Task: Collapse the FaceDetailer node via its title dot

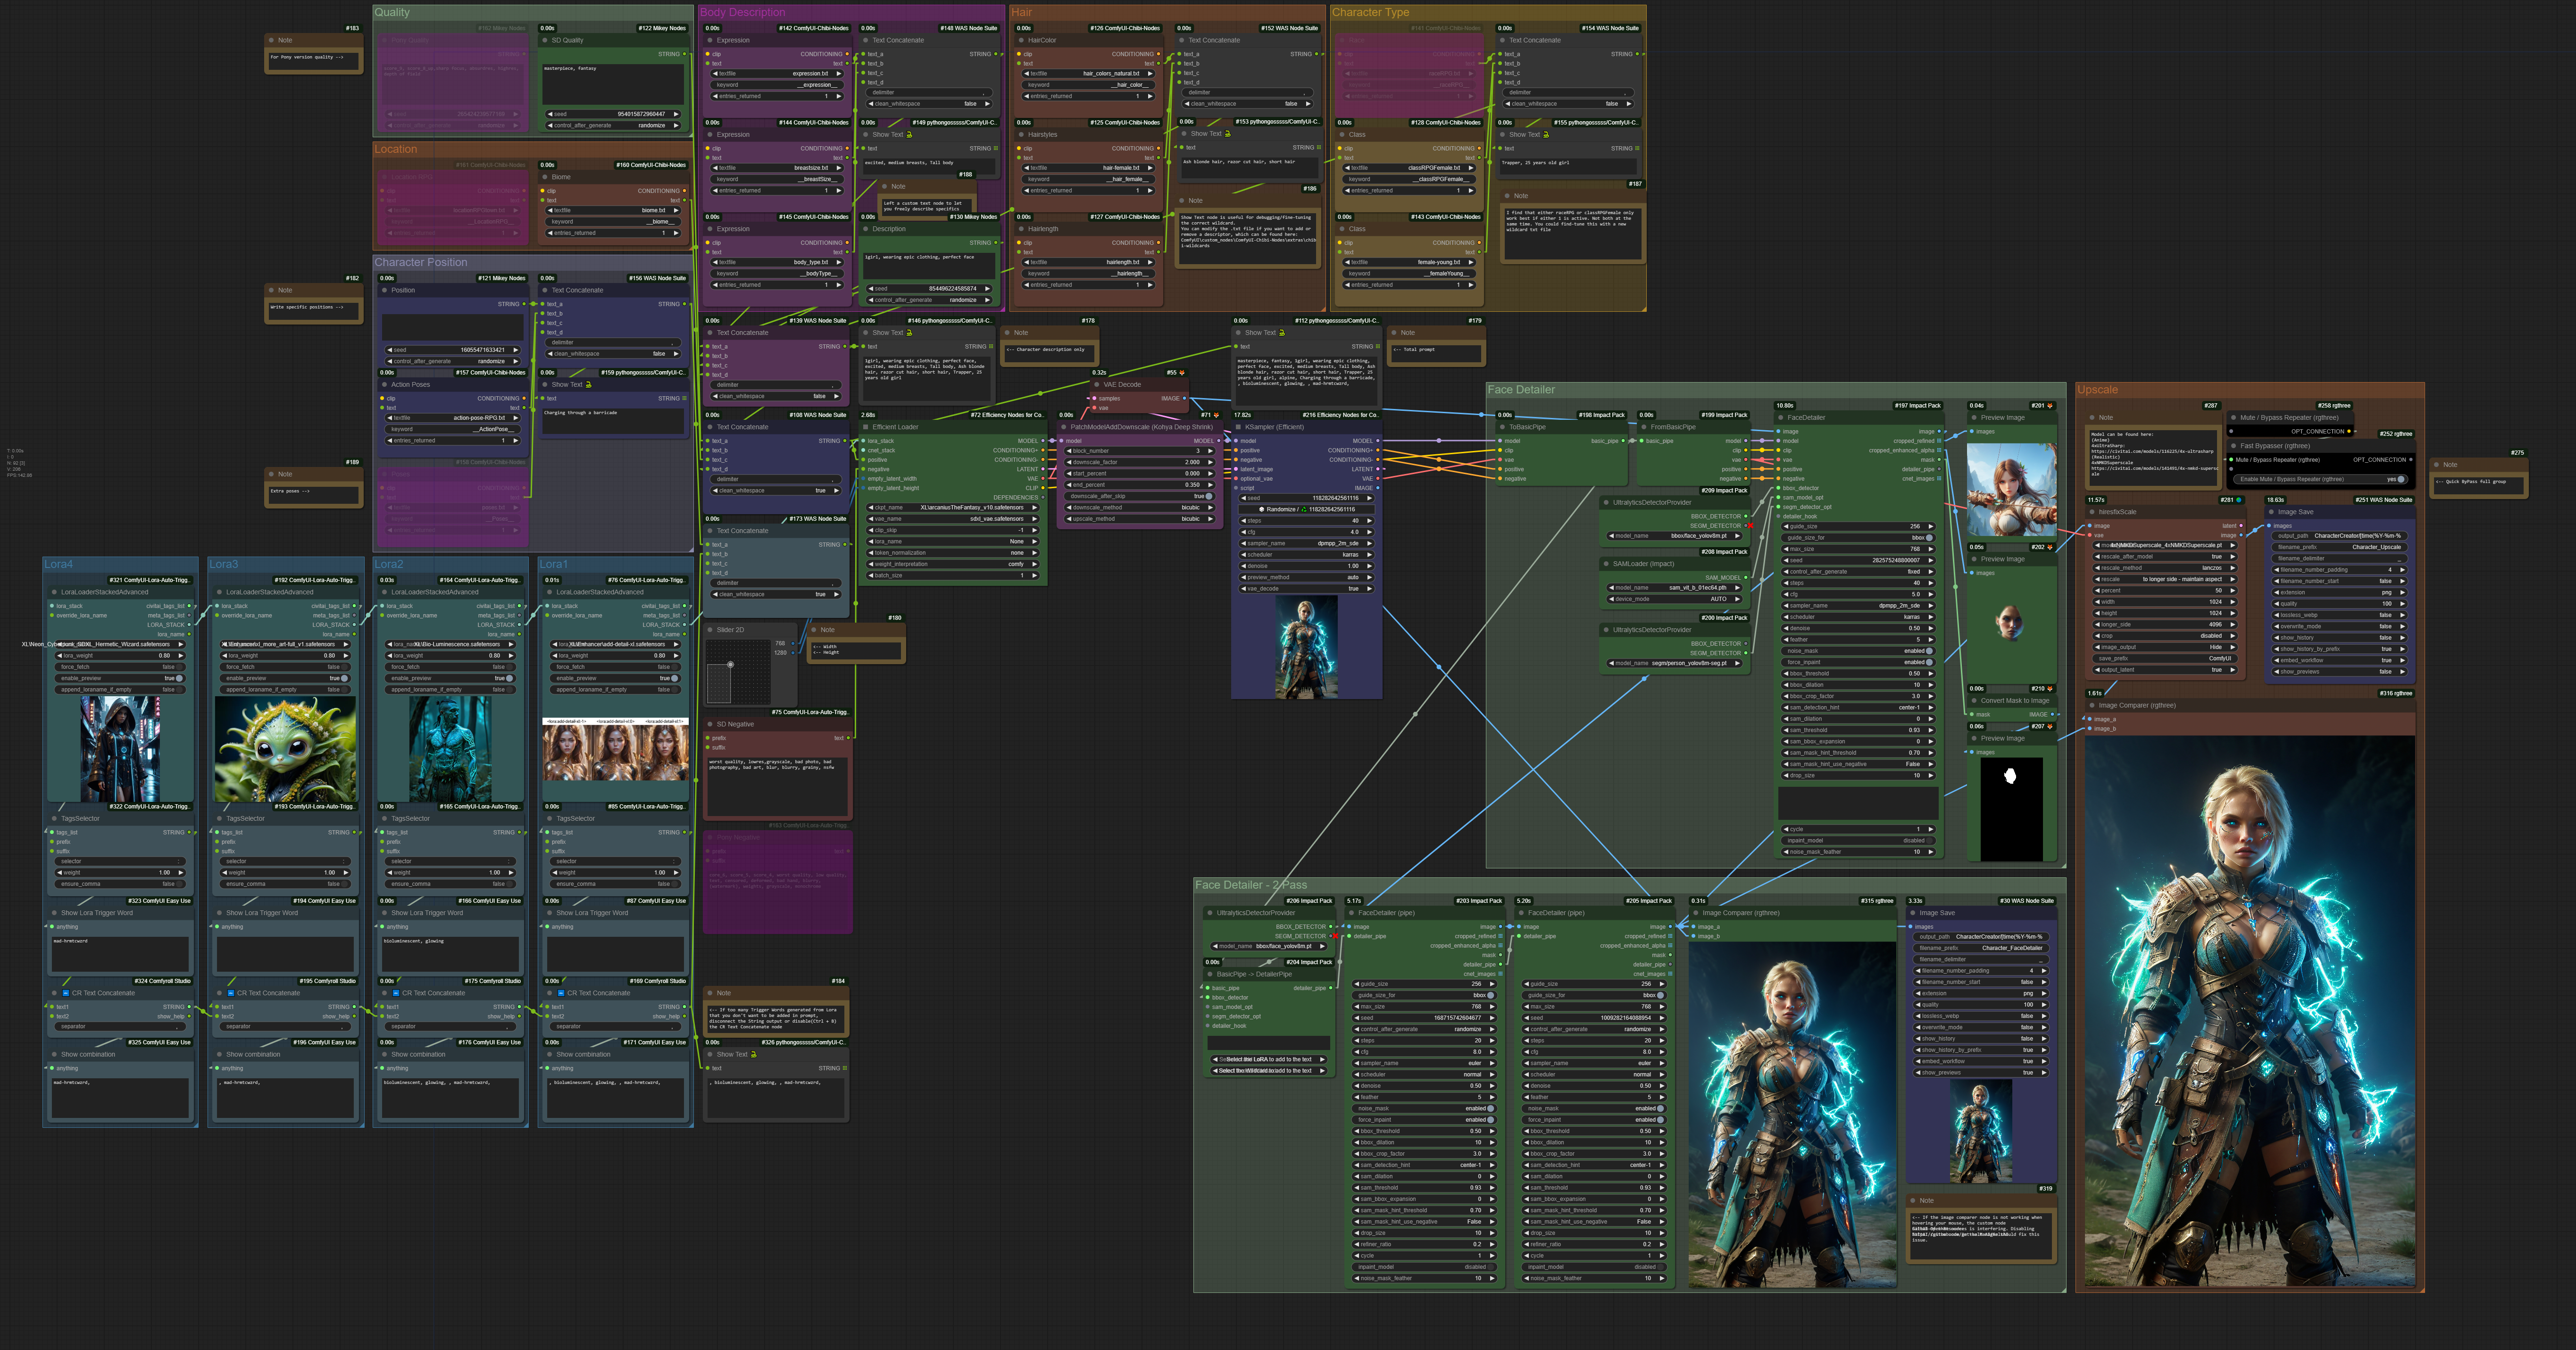Action: (x=1781, y=418)
